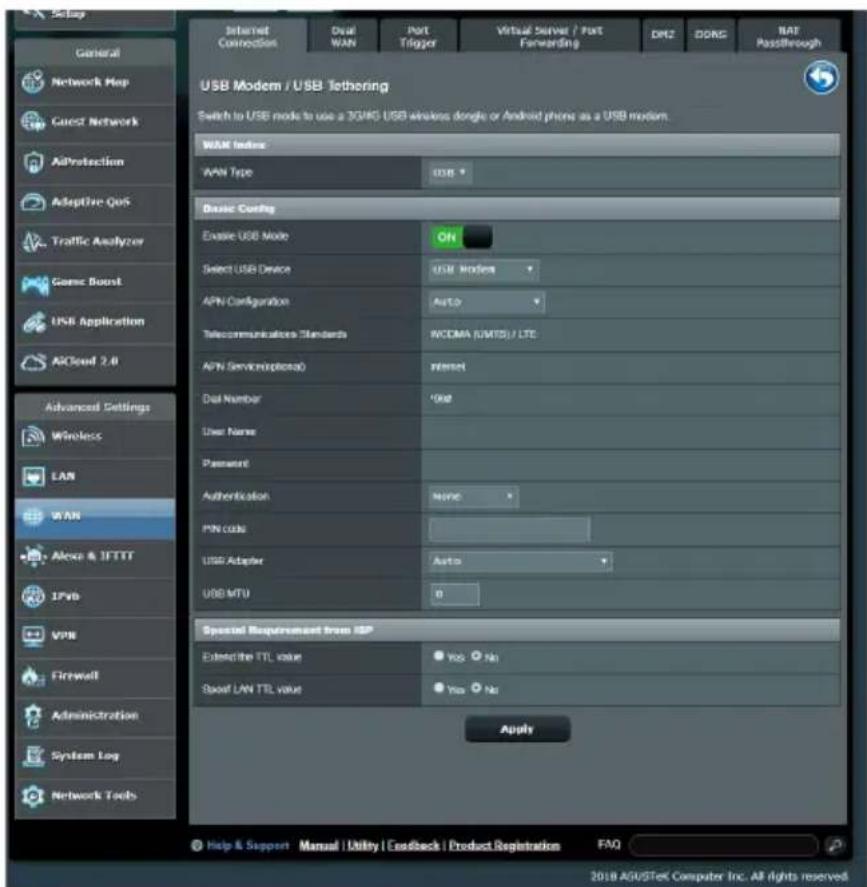Select No for Extend the TTL value
The width and height of the screenshot is (867, 887).
[x=476, y=656]
